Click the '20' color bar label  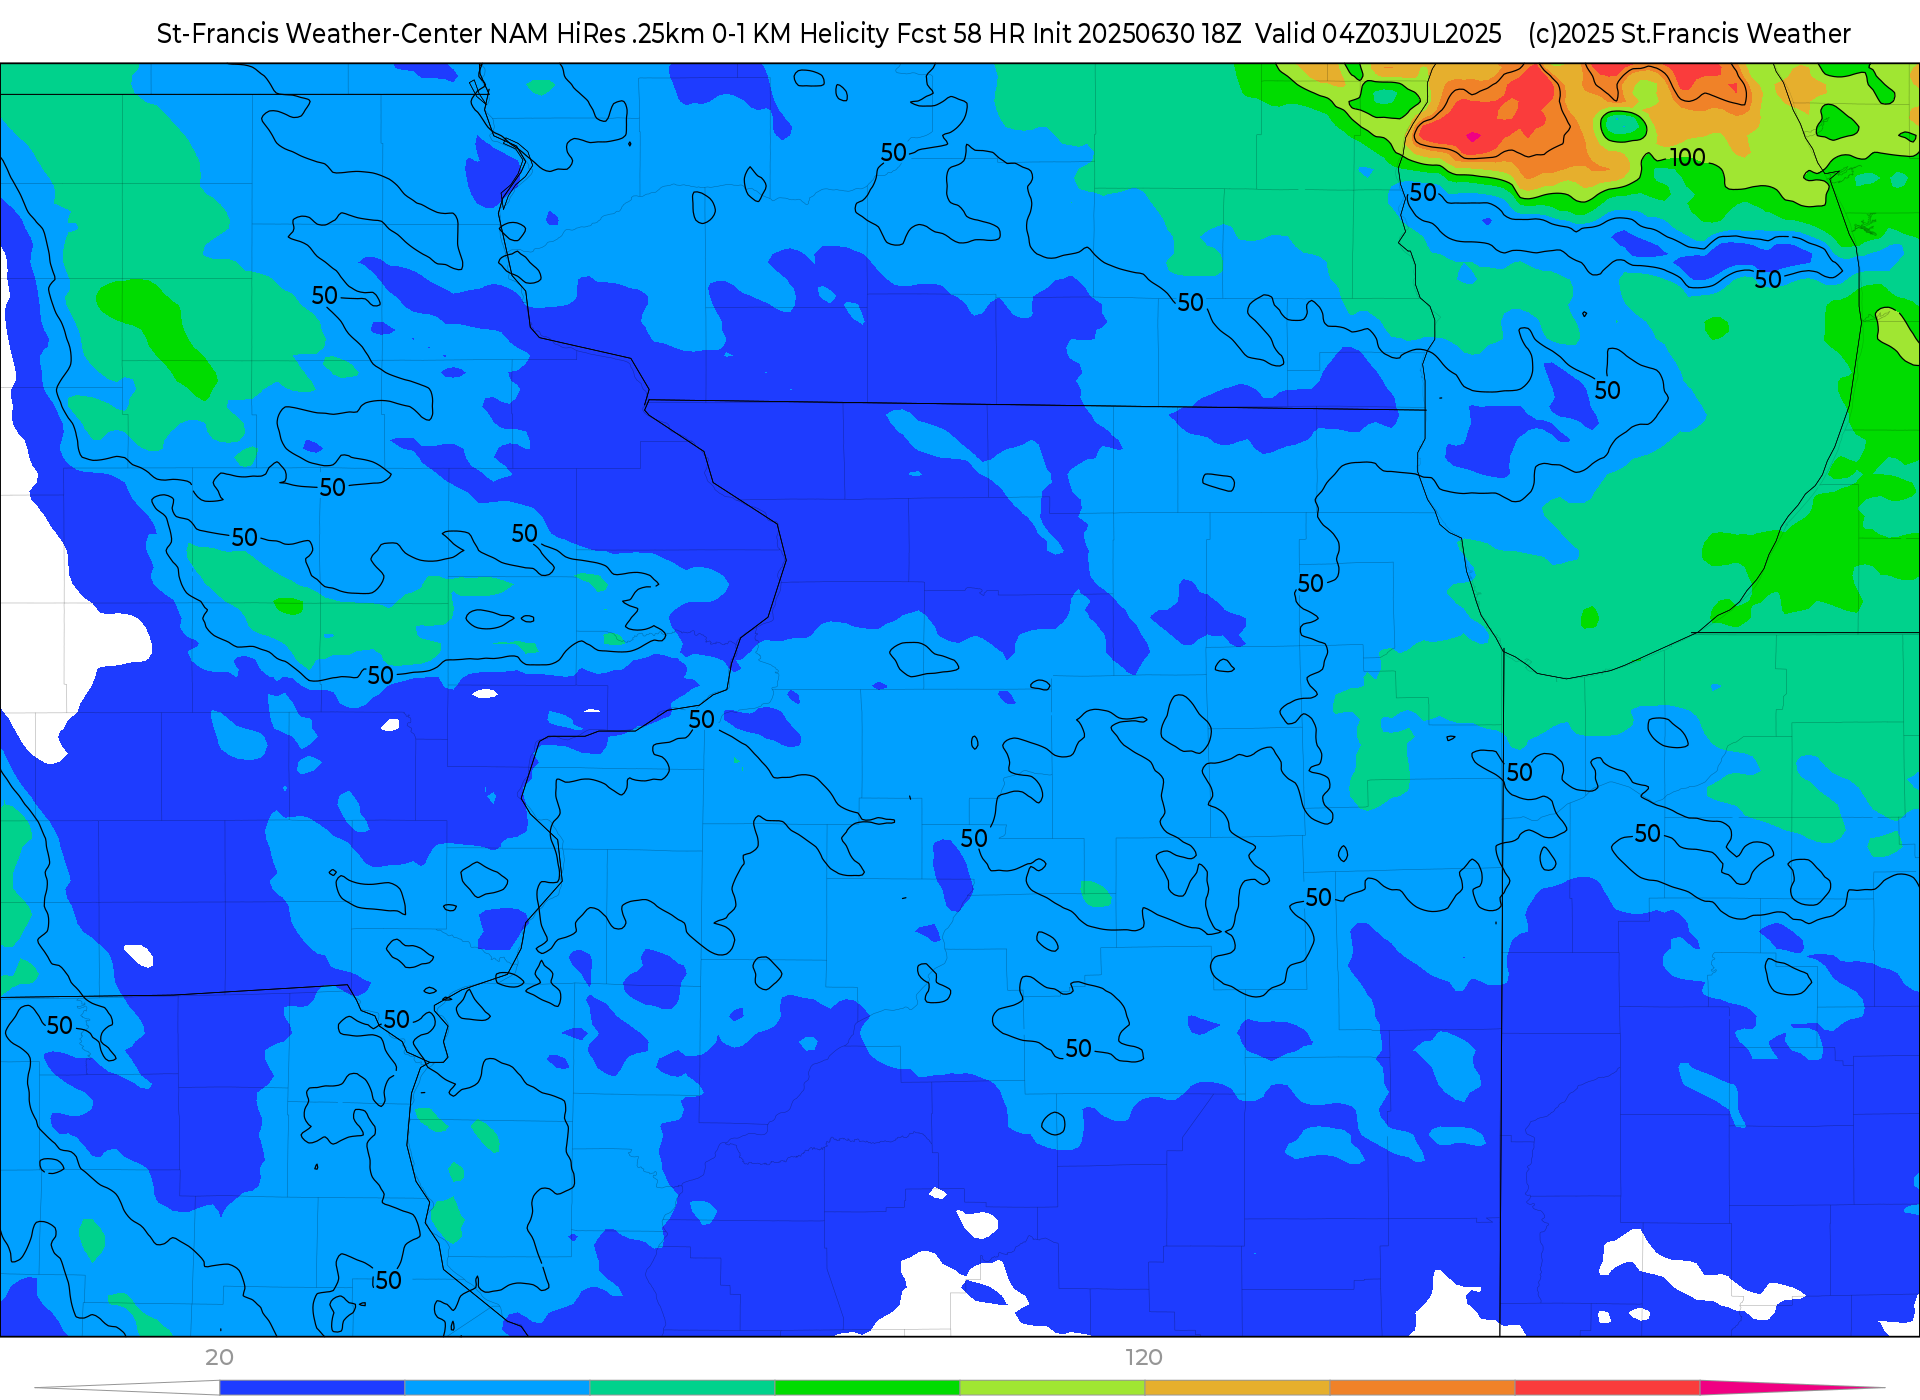click(x=219, y=1357)
